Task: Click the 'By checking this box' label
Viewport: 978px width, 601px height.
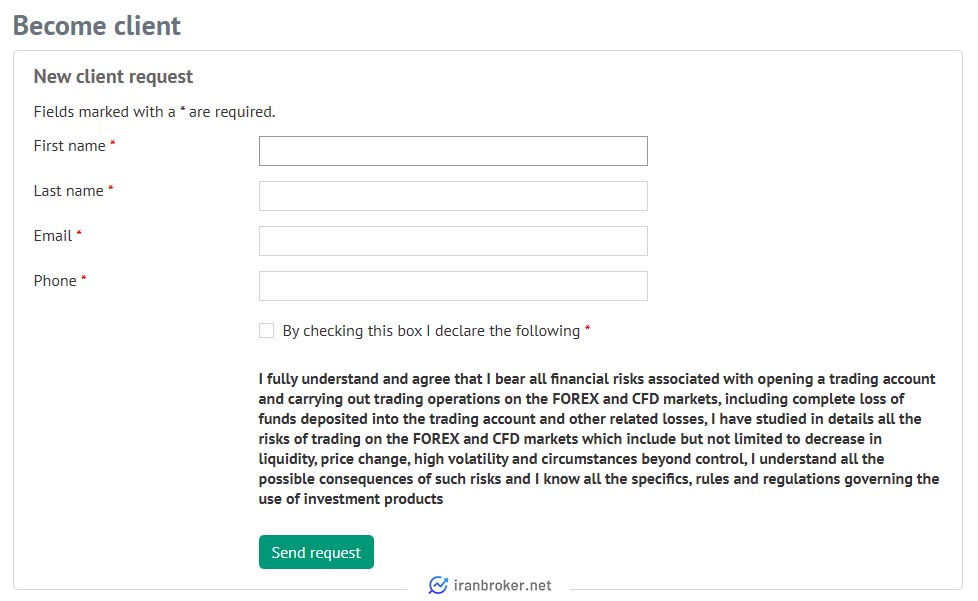Action: pos(431,330)
